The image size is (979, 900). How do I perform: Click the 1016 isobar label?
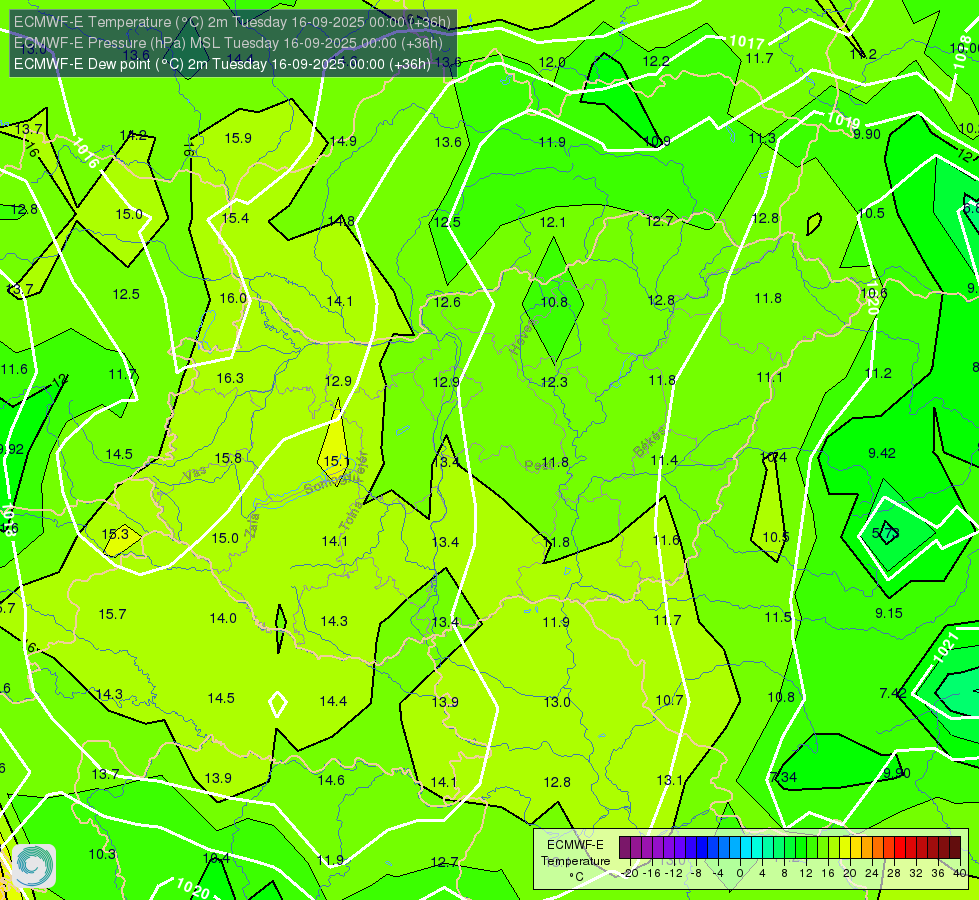(86, 152)
